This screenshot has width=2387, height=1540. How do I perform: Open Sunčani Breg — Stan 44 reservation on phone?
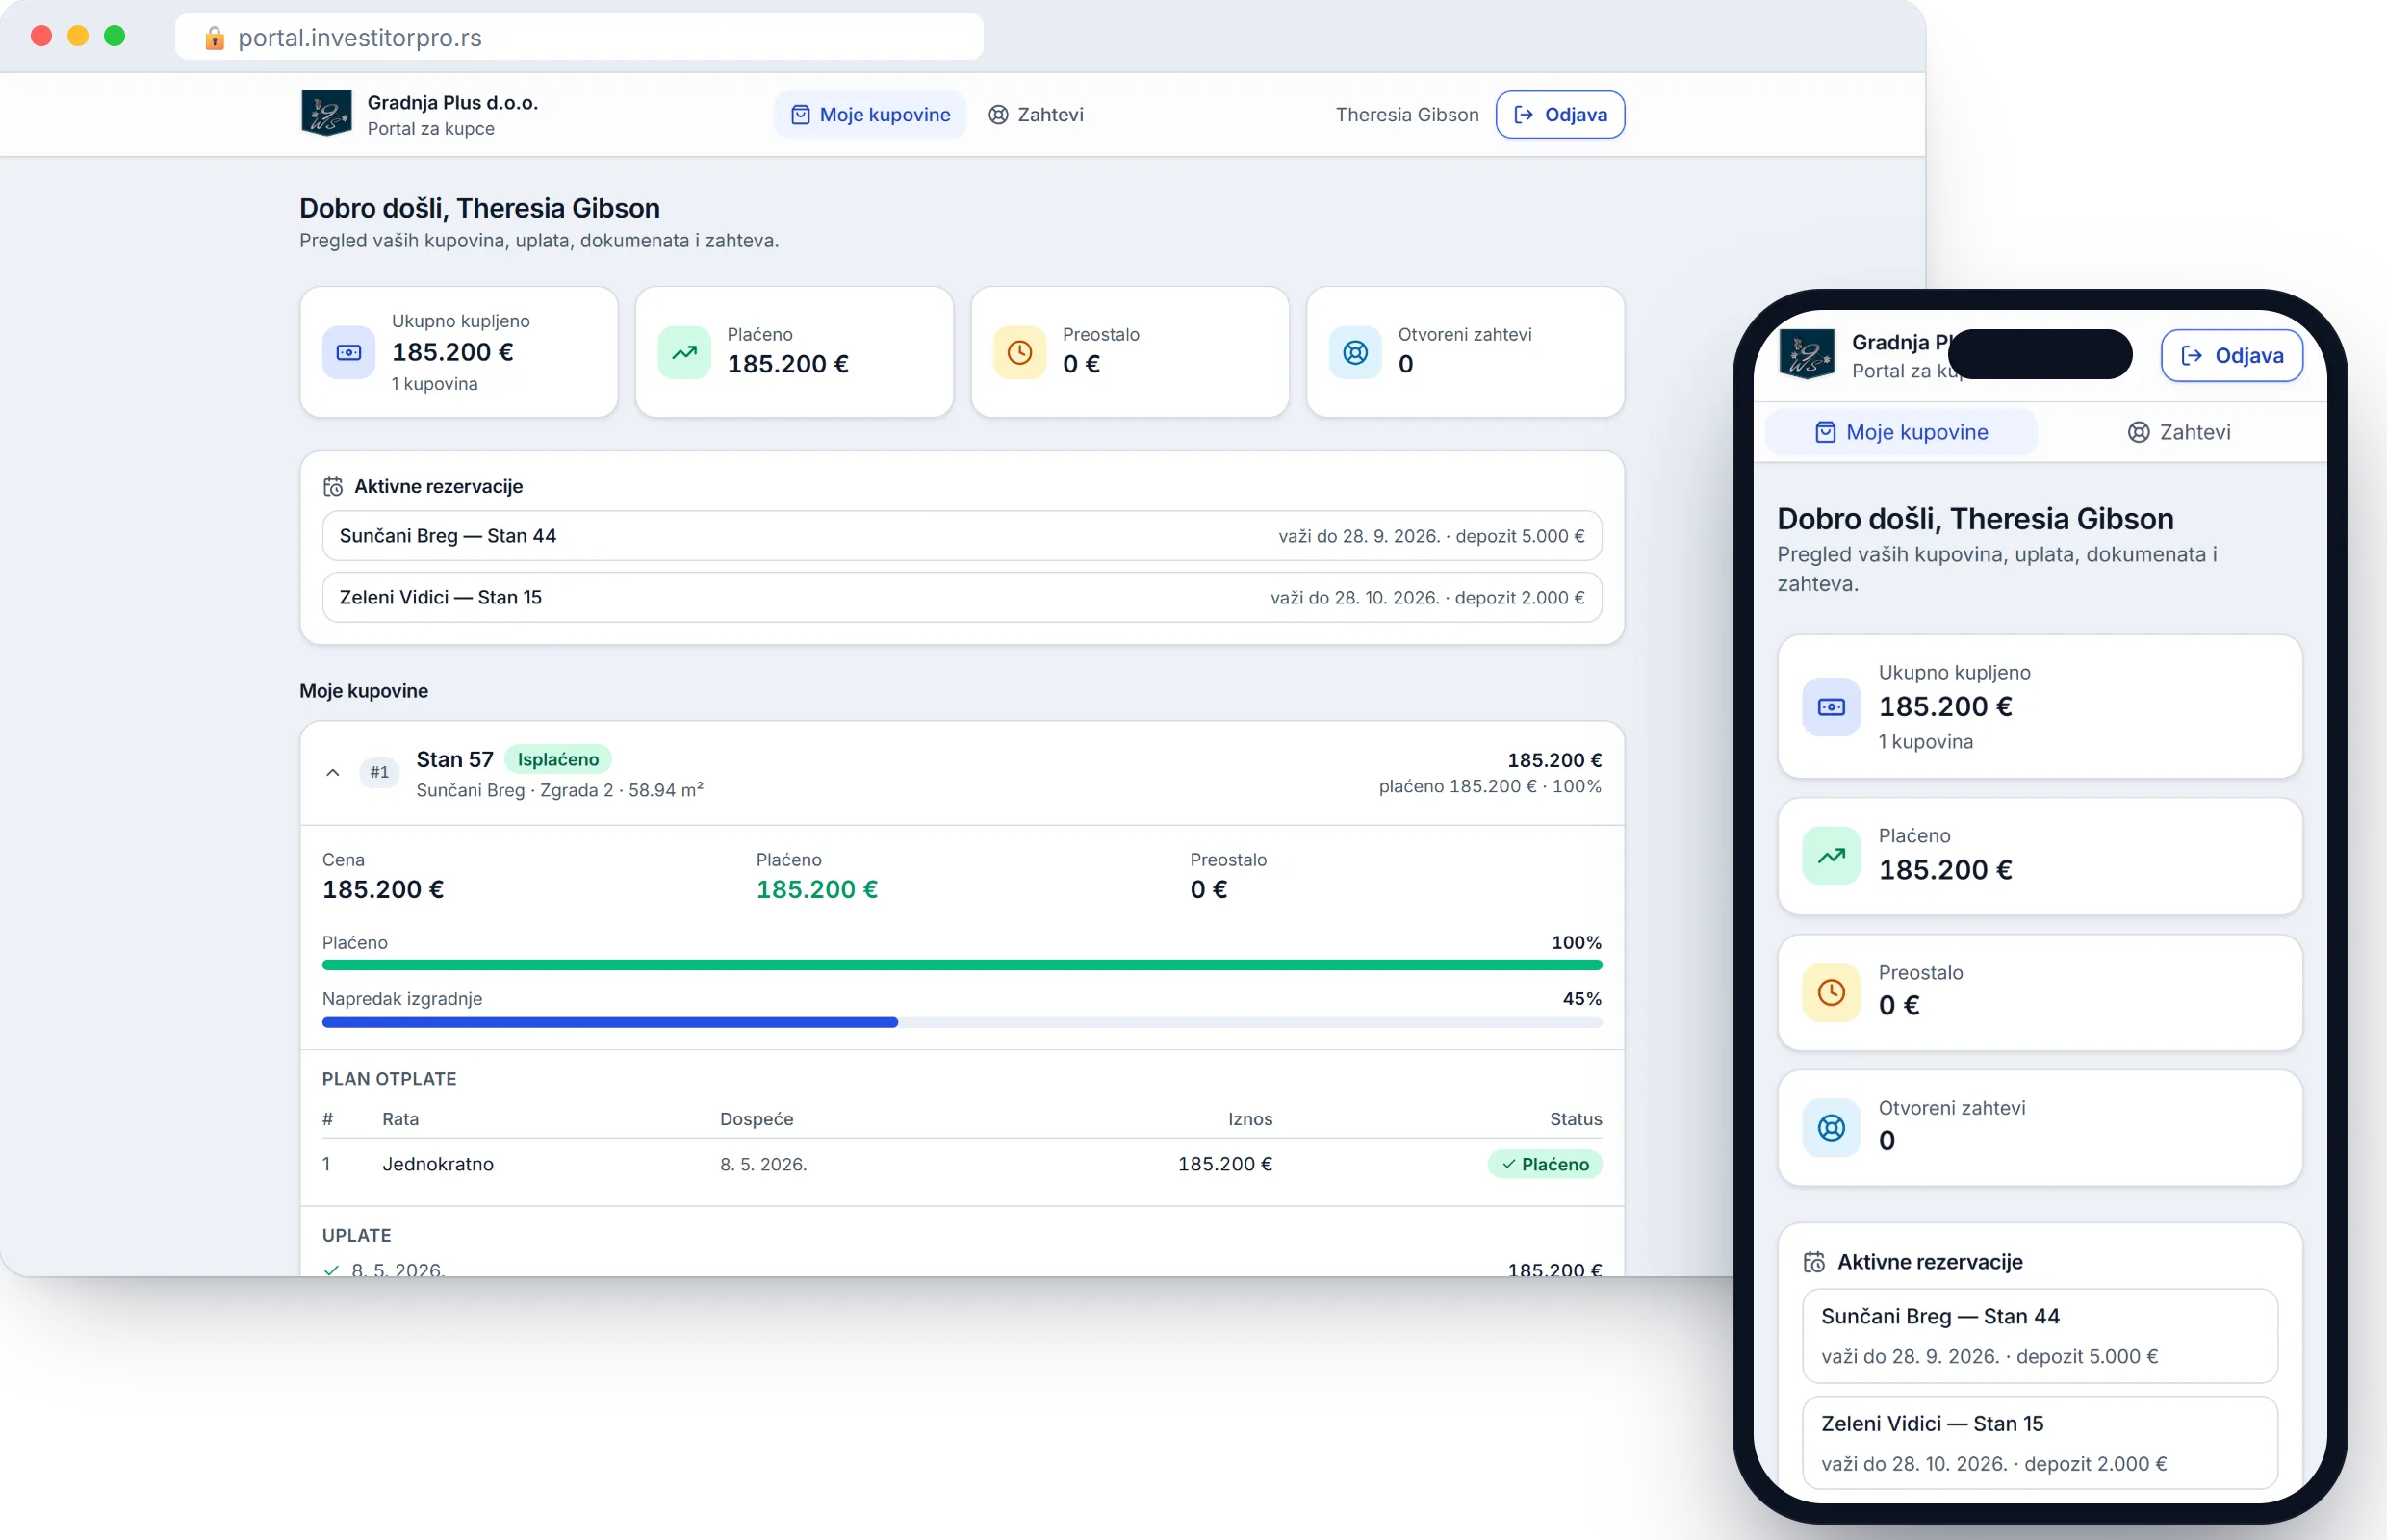[2040, 1336]
